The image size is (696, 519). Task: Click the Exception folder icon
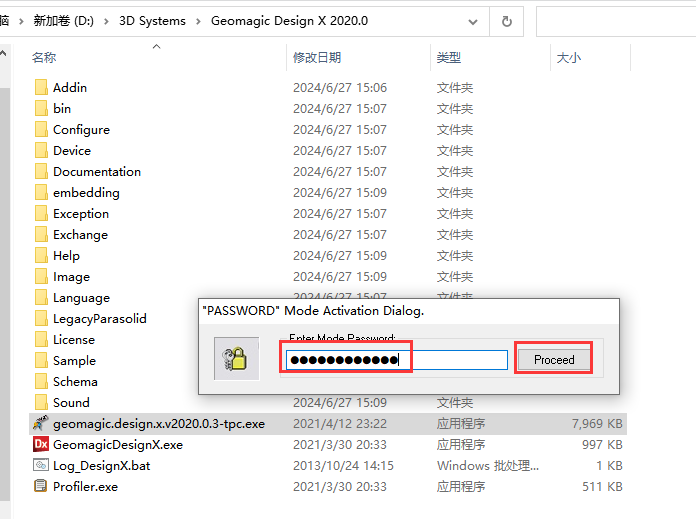[41, 214]
